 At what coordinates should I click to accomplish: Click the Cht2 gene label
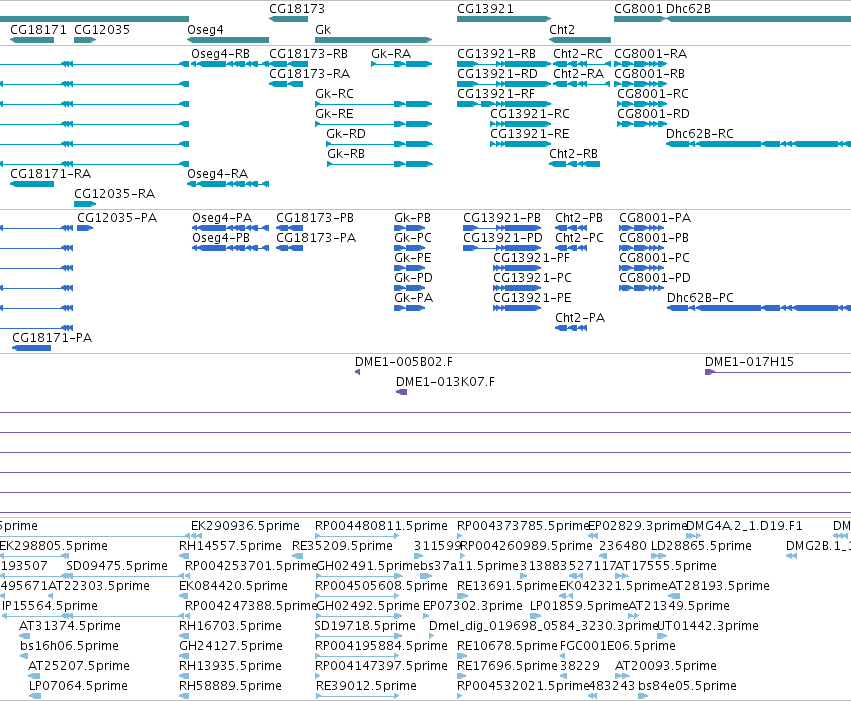[x=562, y=30]
